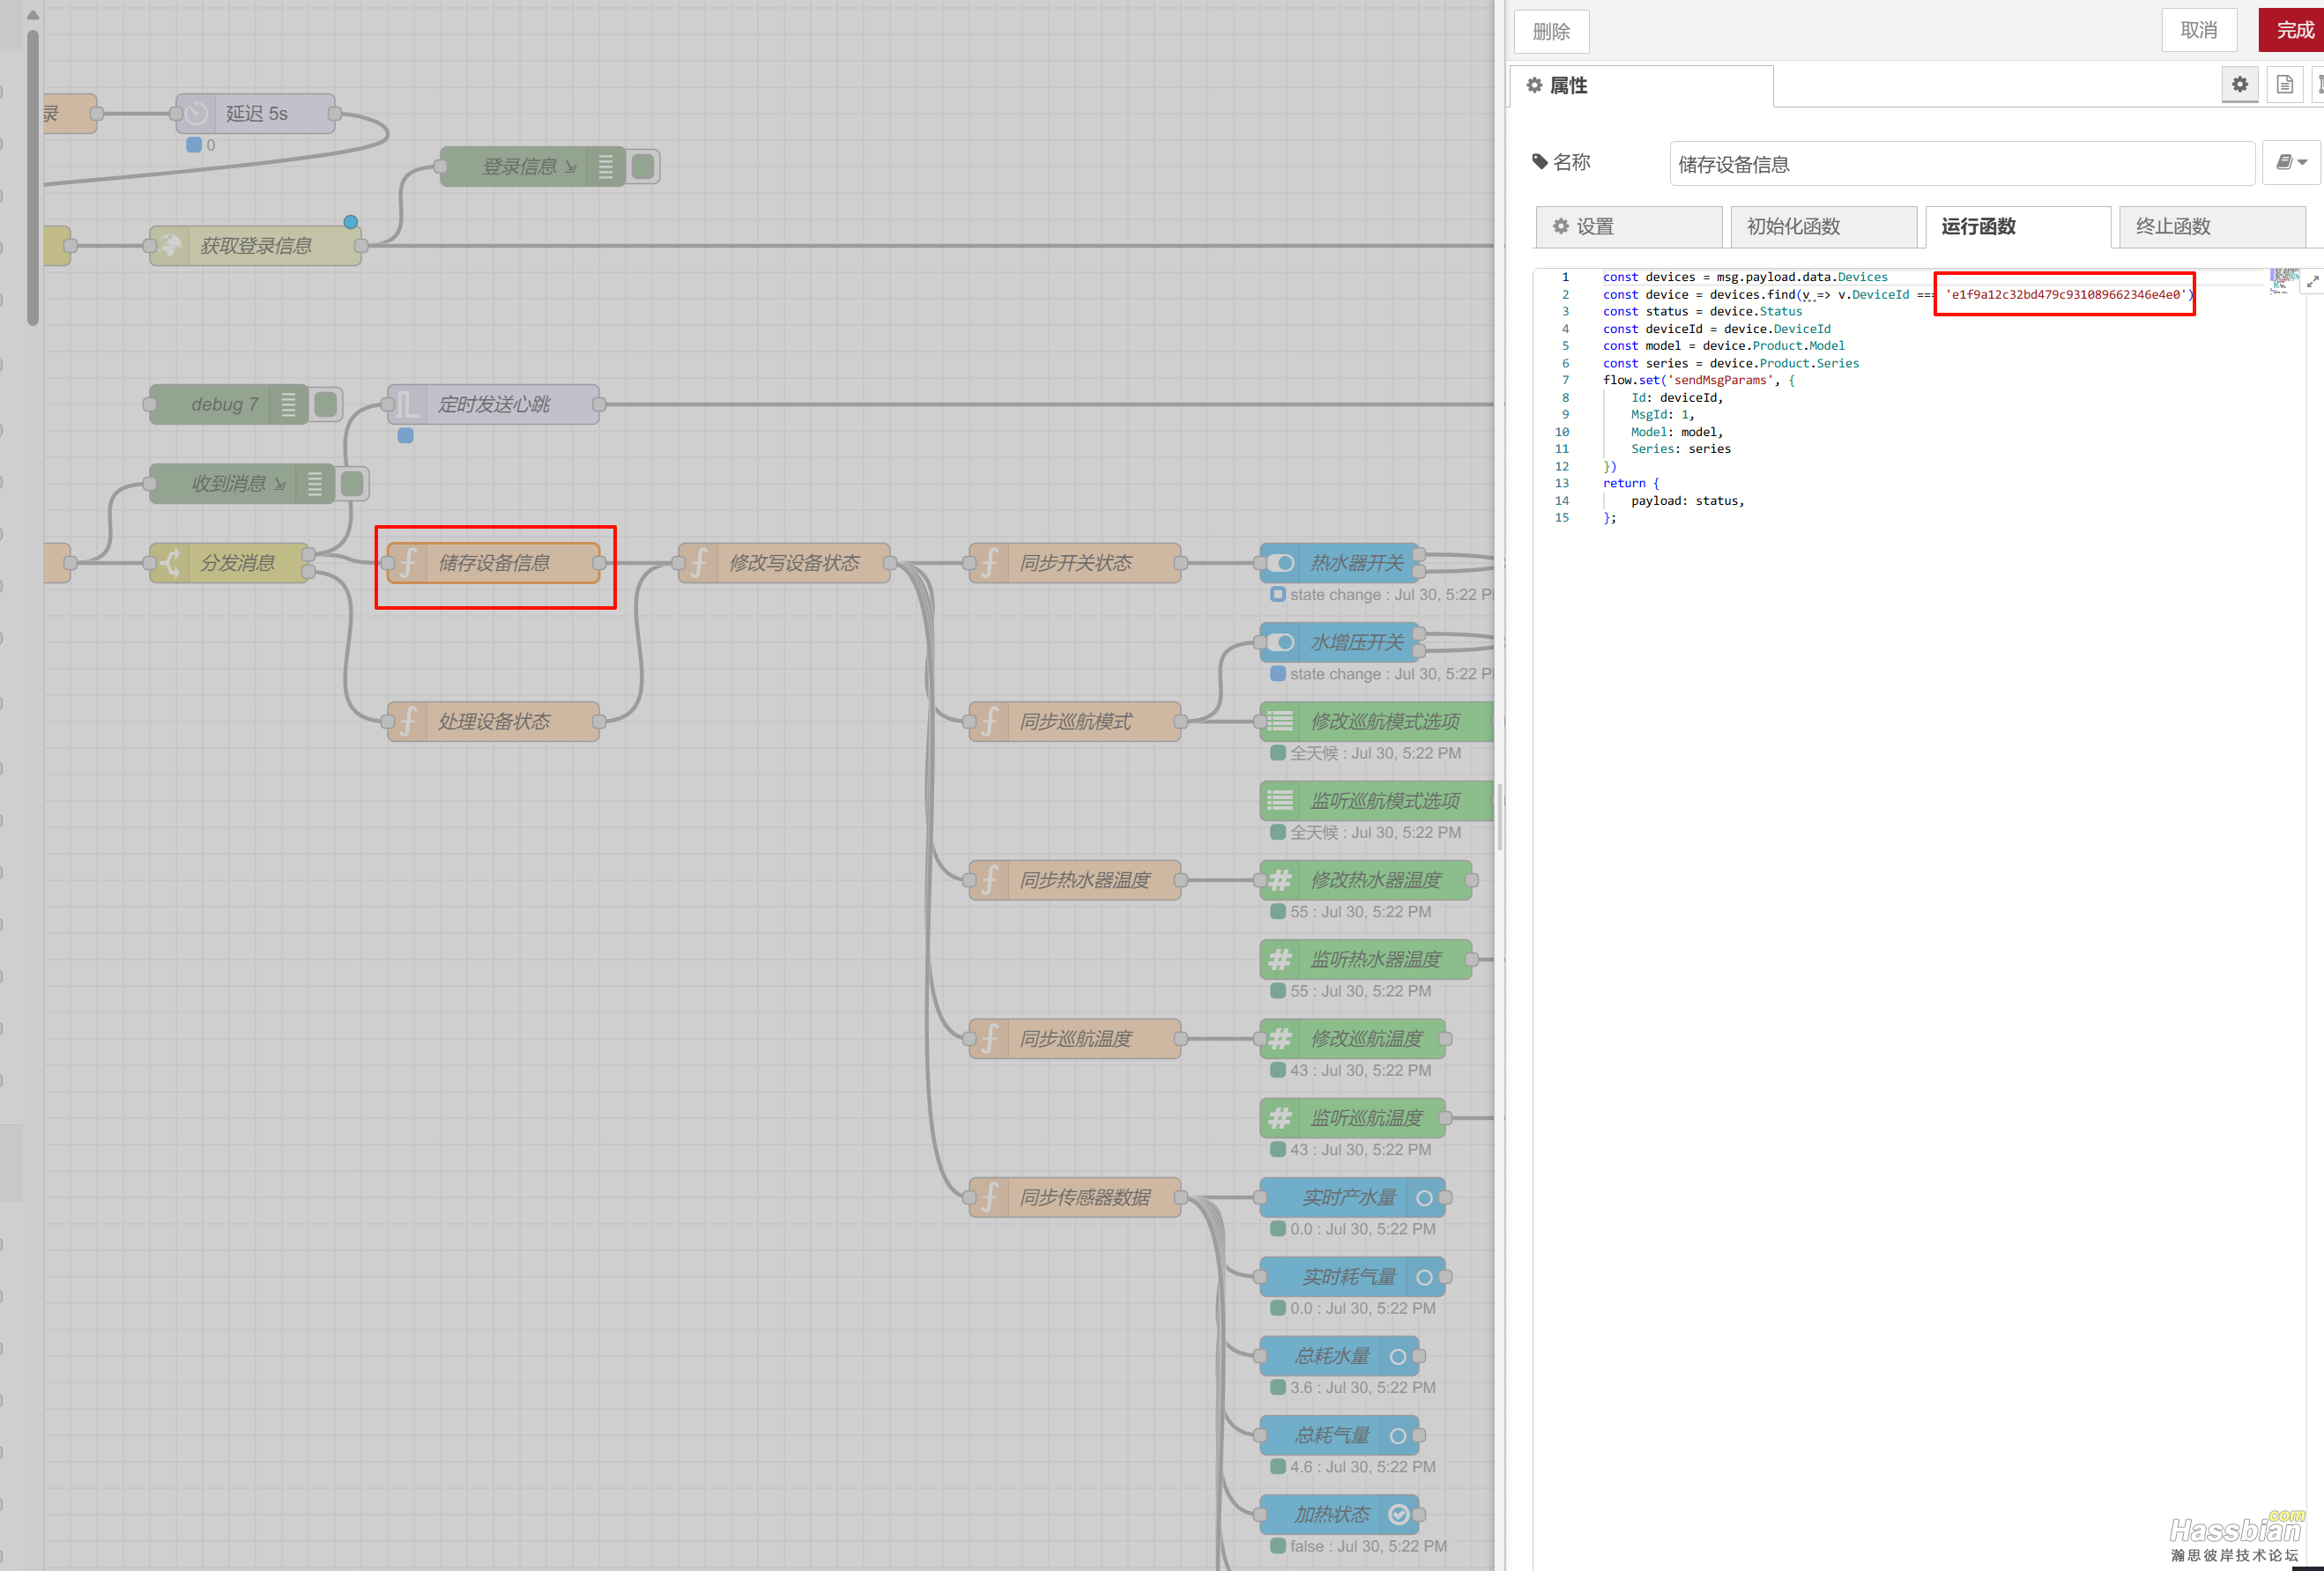Click the 水增压开关 switch node icon

[1281, 642]
